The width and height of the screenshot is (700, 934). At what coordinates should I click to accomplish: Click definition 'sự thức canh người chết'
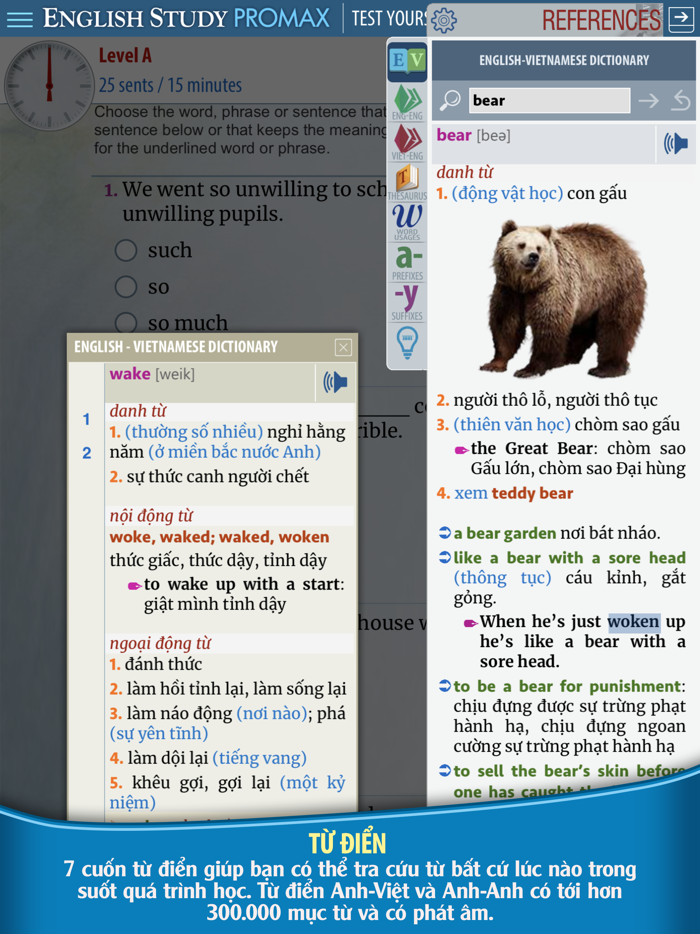coord(217,477)
